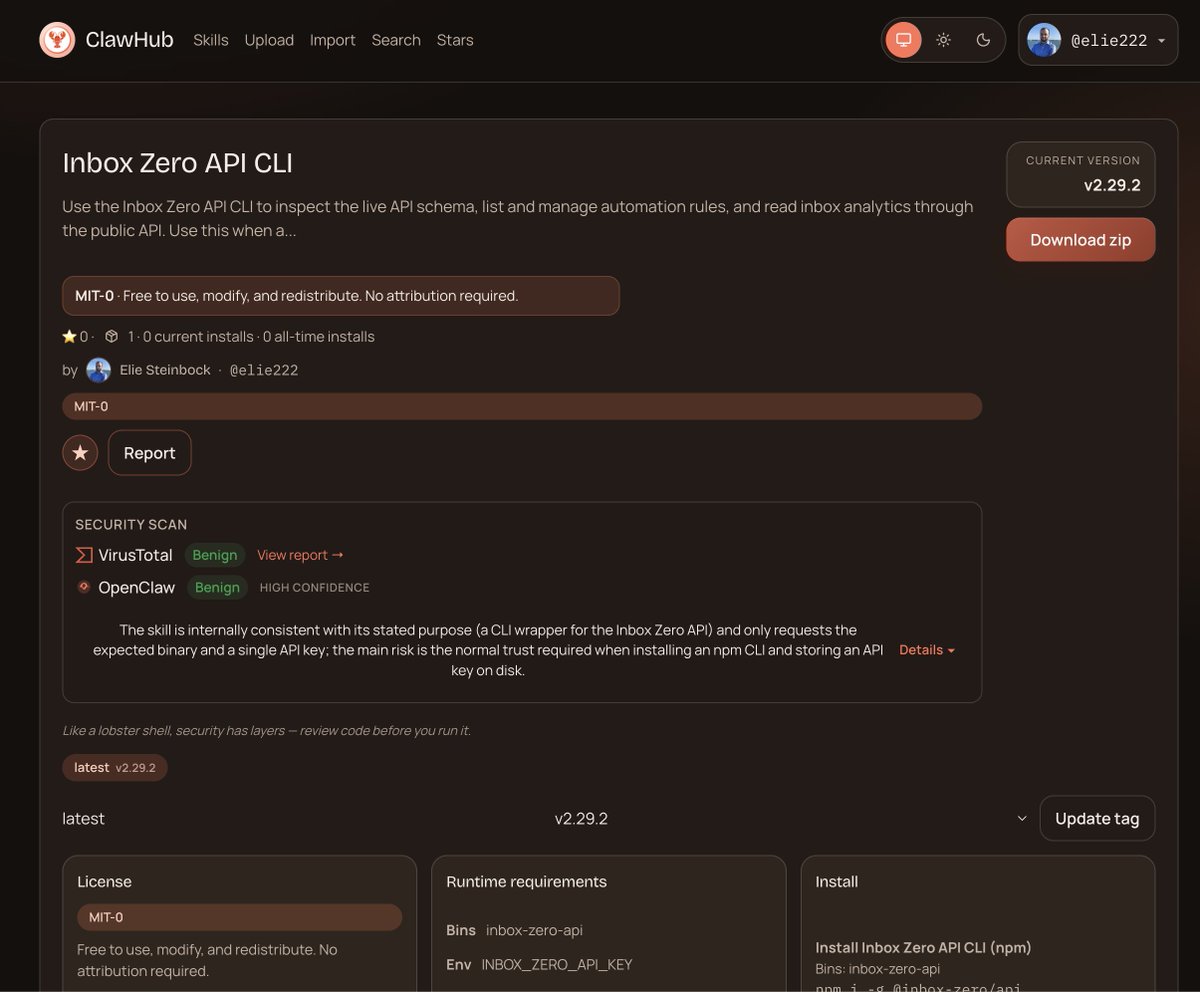Click the account avatar in the top-right corner
Viewport: 1200px width, 992px height.
pos(1043,41)
